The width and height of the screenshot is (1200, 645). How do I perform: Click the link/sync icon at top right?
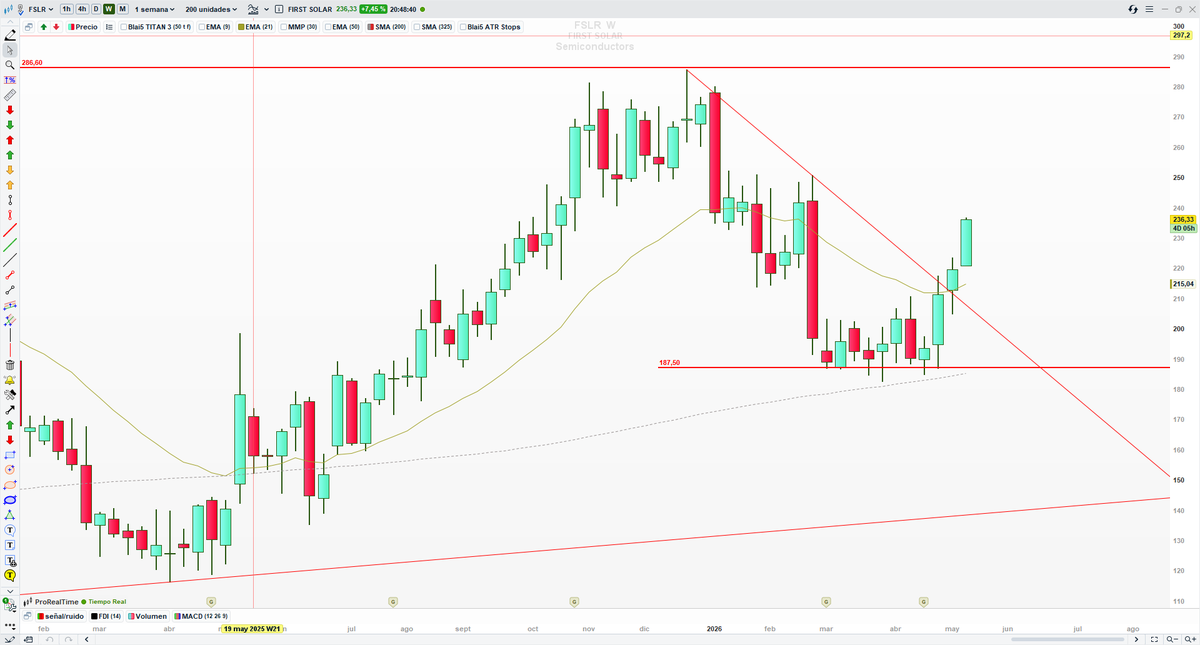point(1133,9)
